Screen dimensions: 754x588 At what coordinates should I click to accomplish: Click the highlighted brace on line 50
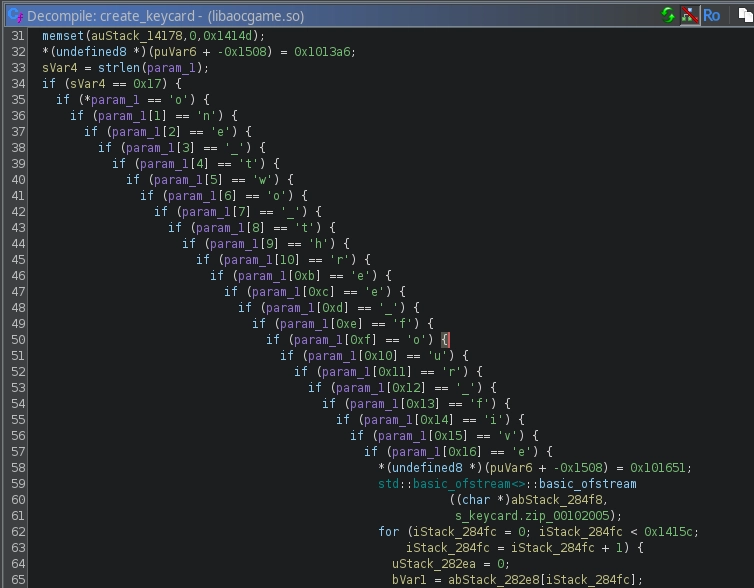446,340
